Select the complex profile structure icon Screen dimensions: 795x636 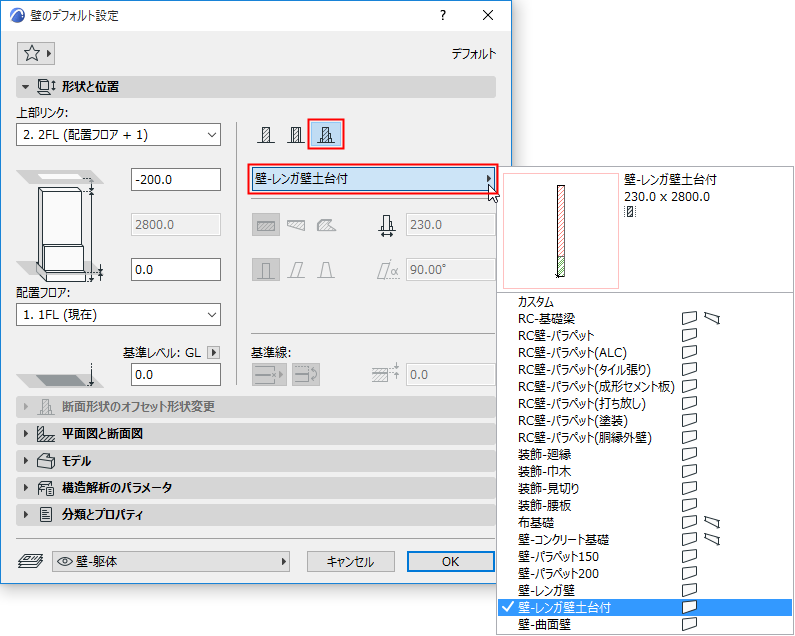326,134
